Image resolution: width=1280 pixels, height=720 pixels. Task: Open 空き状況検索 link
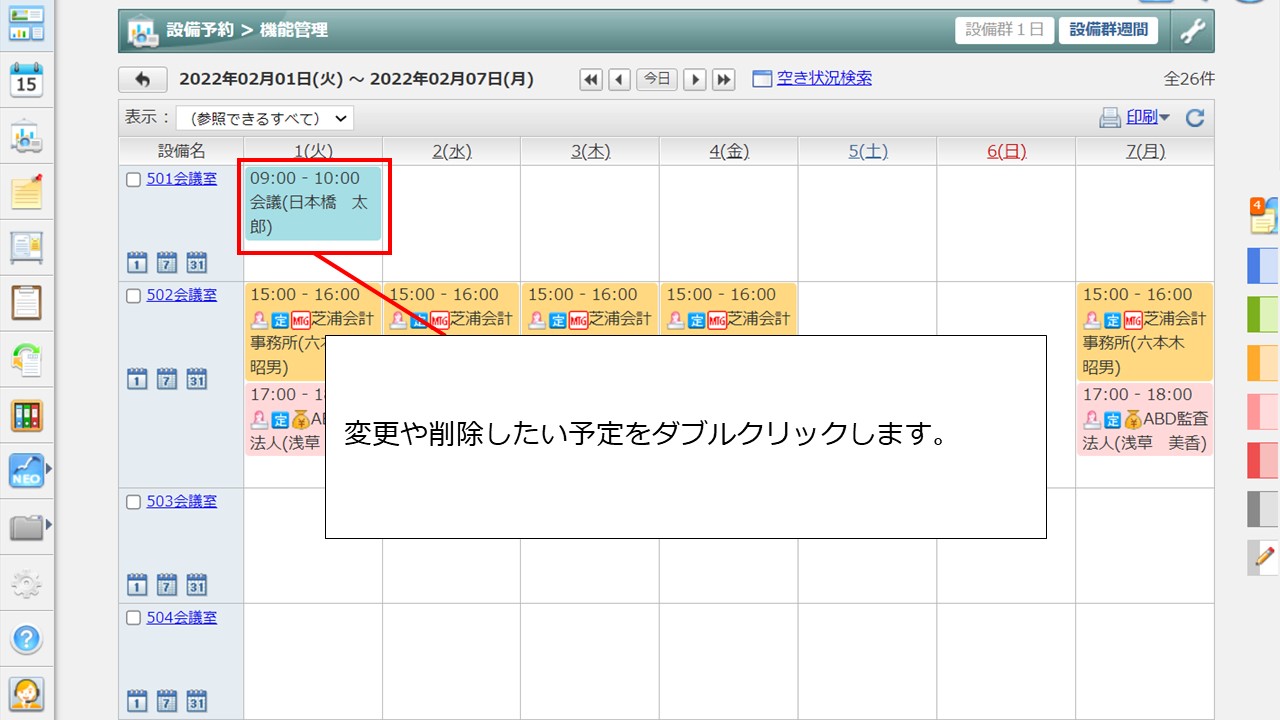823,78
